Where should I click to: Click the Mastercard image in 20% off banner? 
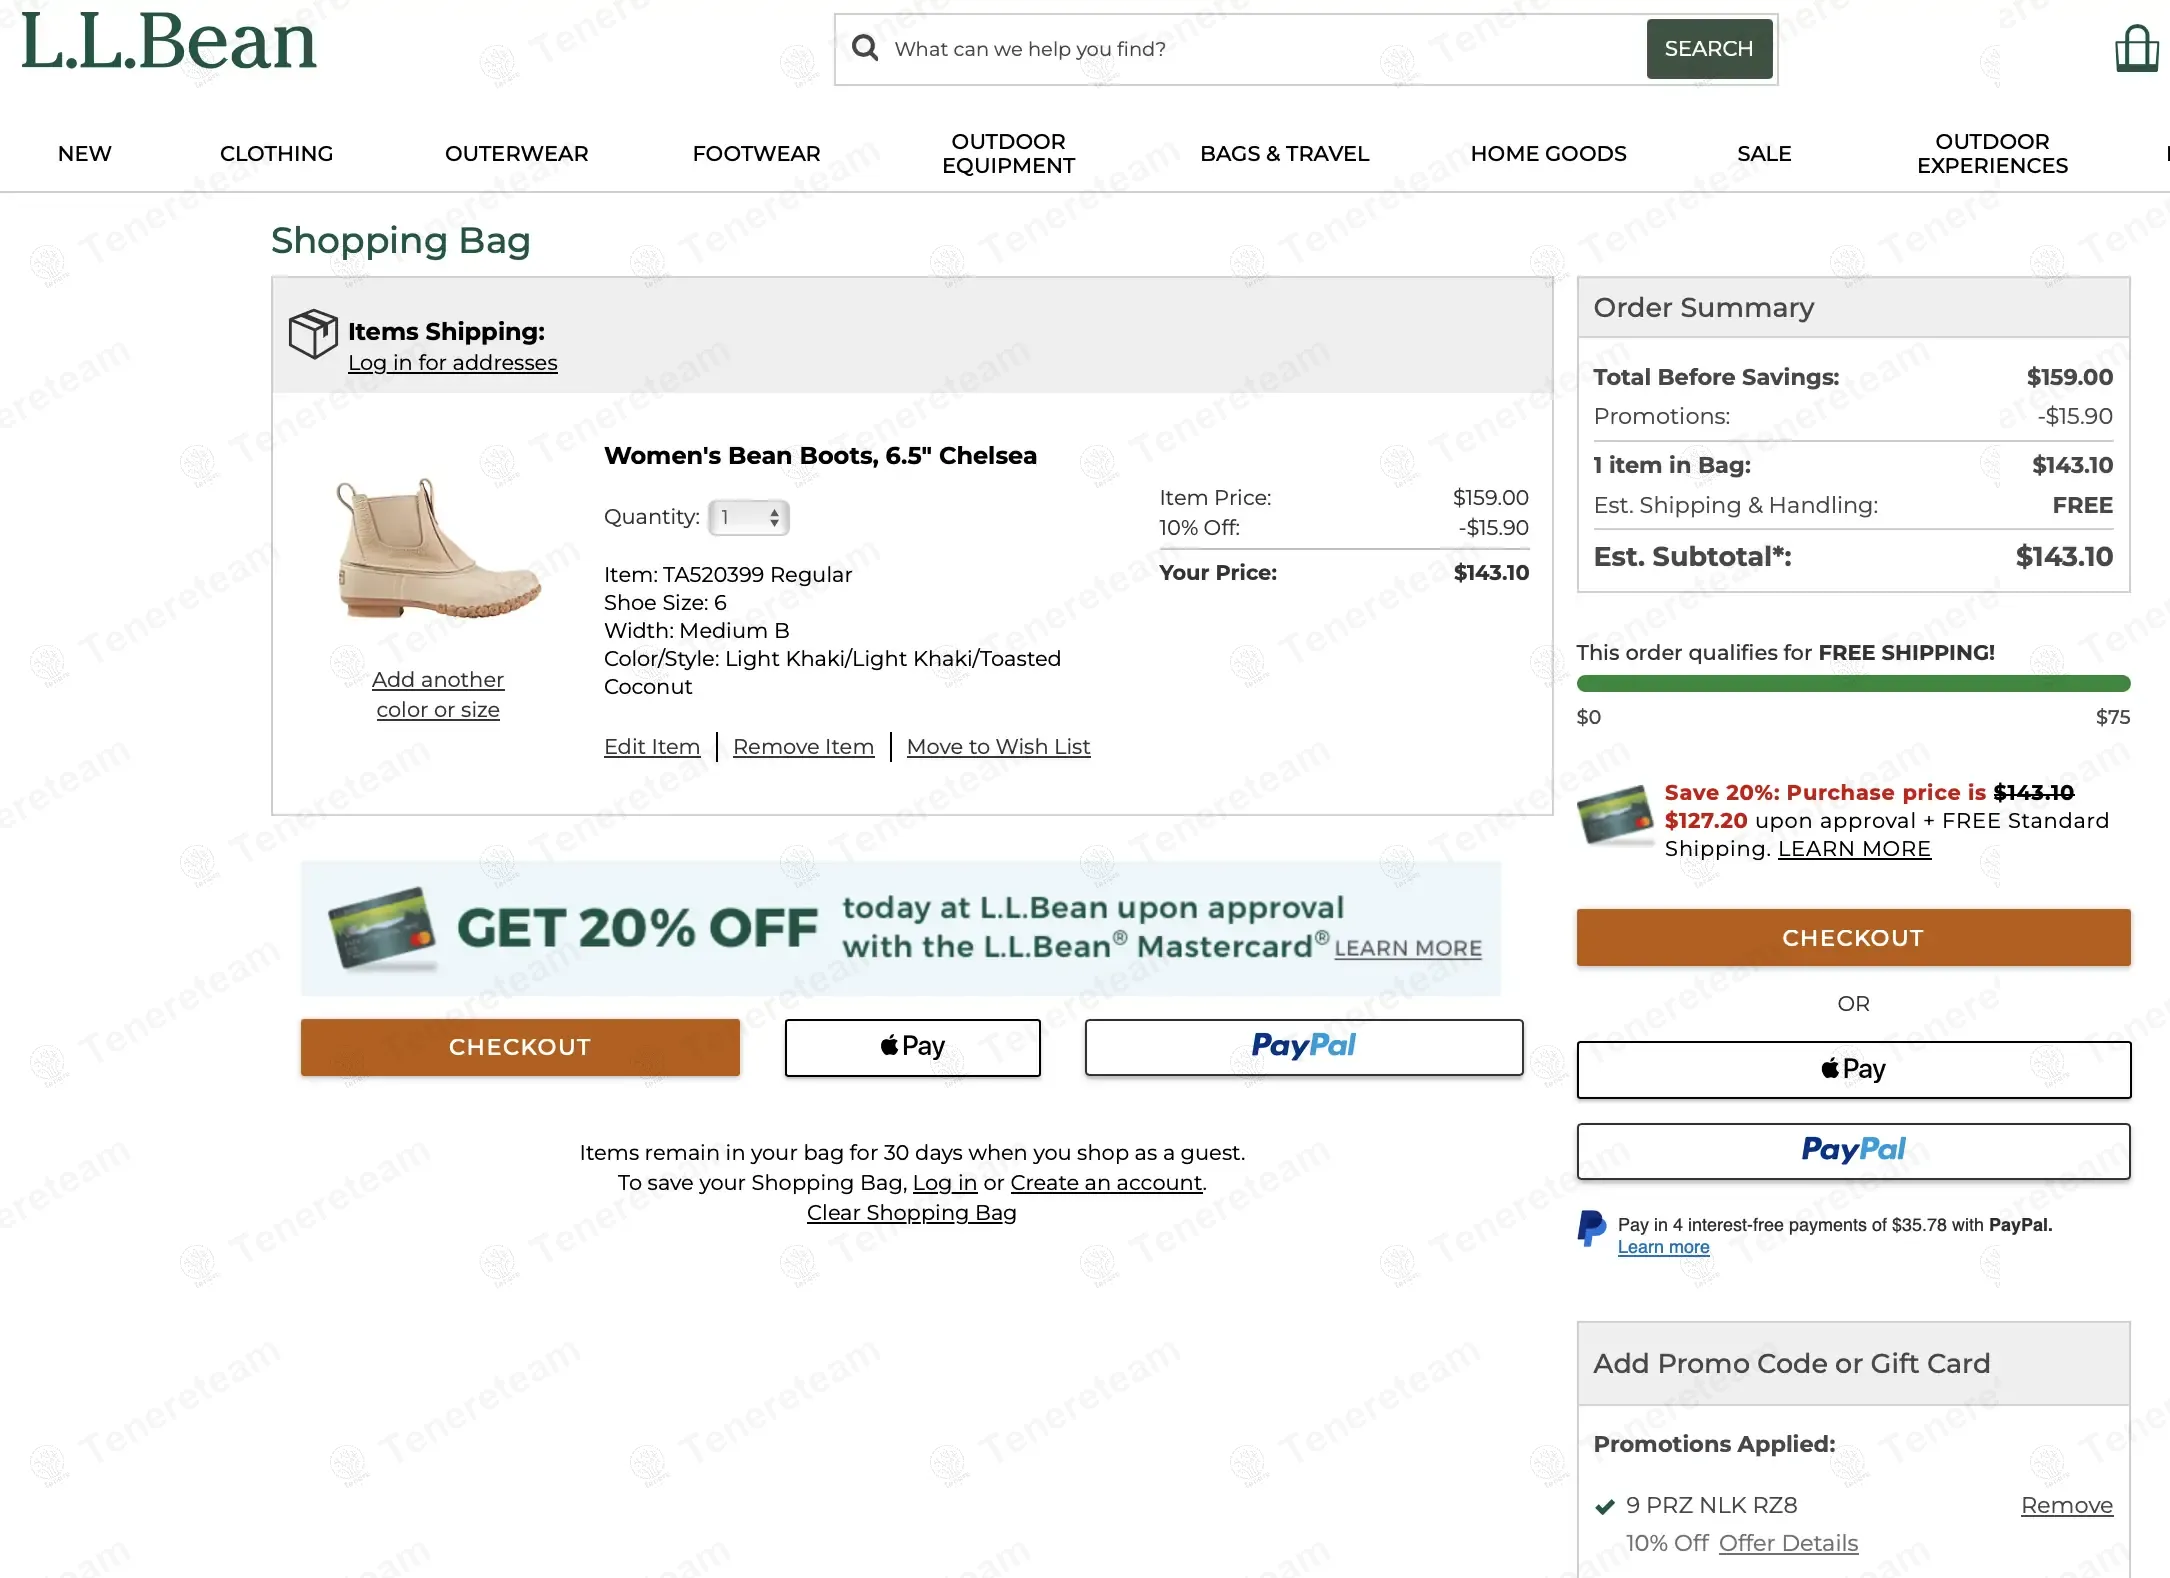pos(383,929)
